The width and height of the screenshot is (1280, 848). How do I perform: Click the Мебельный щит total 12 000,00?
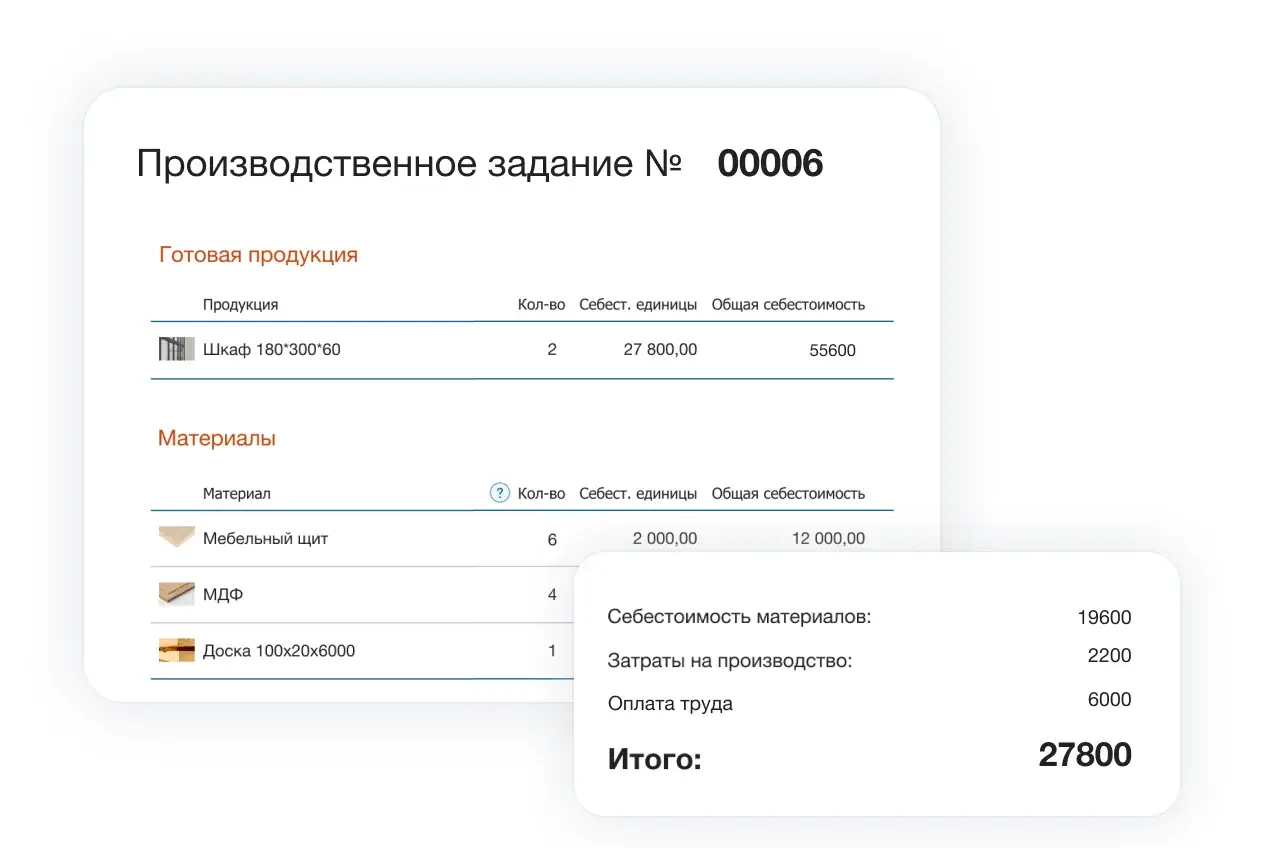(828, 539)
